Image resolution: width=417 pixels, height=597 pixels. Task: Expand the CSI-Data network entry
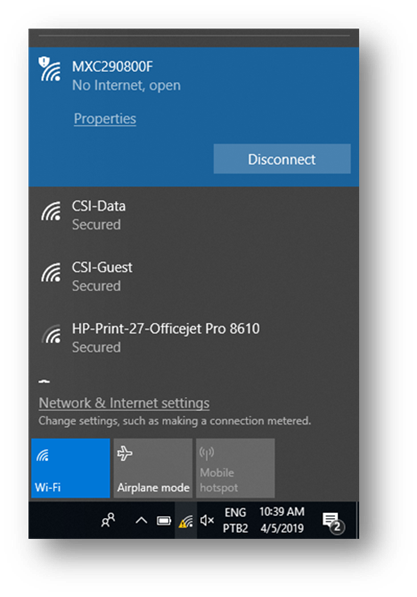193,215
